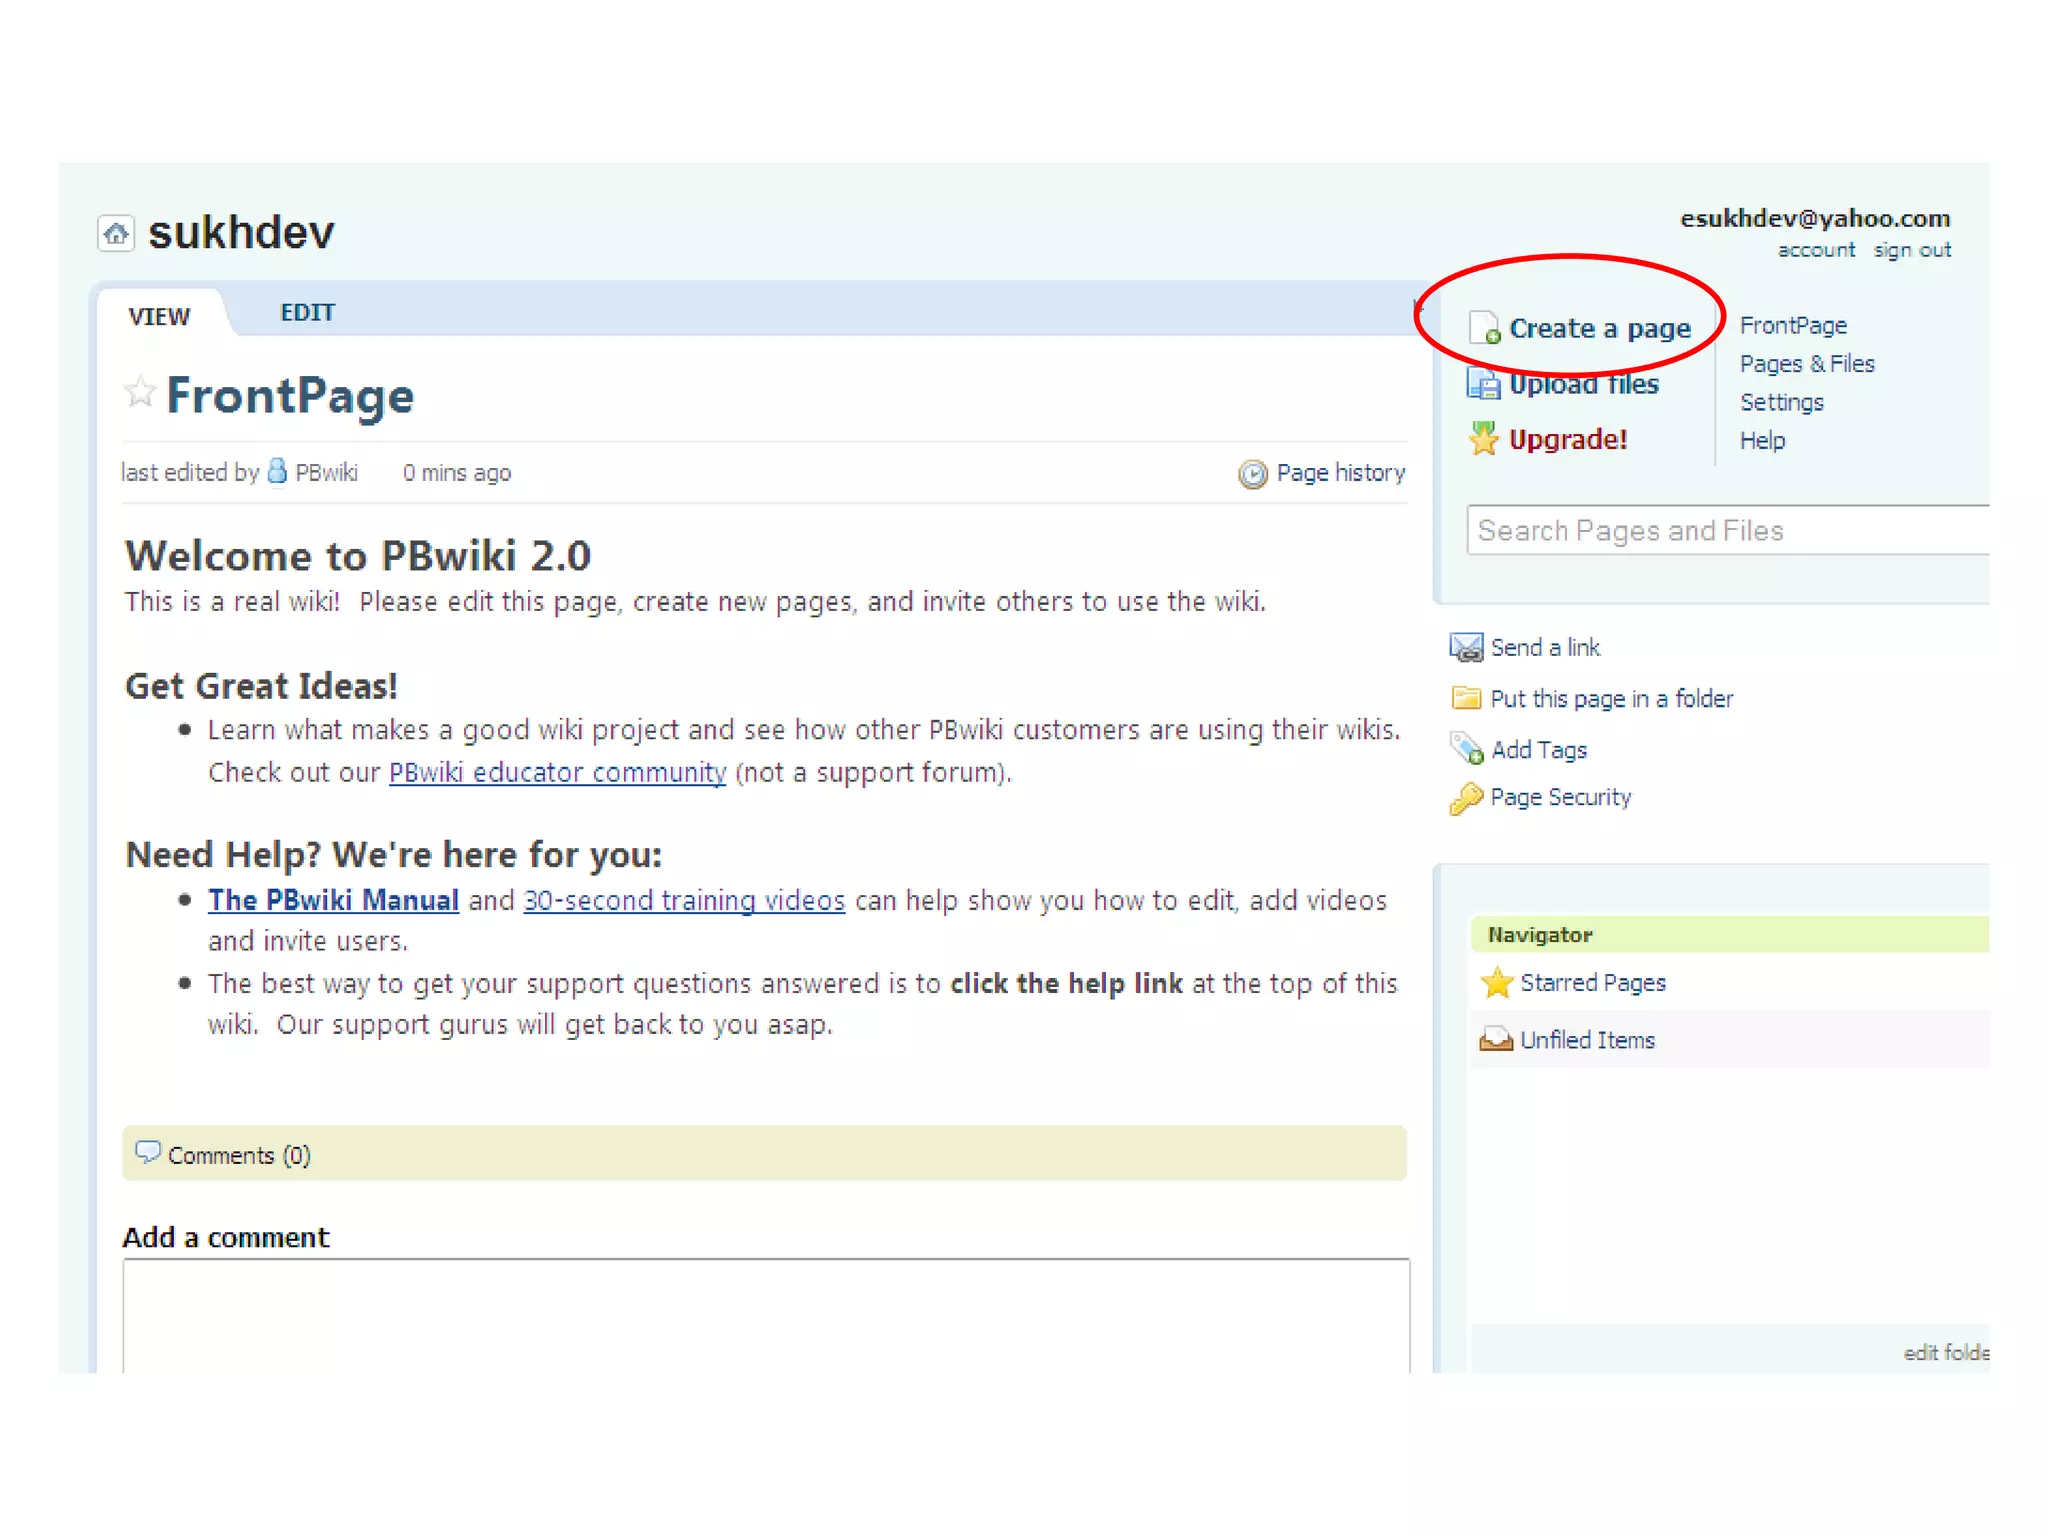
Task: Click the folder icon for Put this page
Action: click(x=1466, y=698)
